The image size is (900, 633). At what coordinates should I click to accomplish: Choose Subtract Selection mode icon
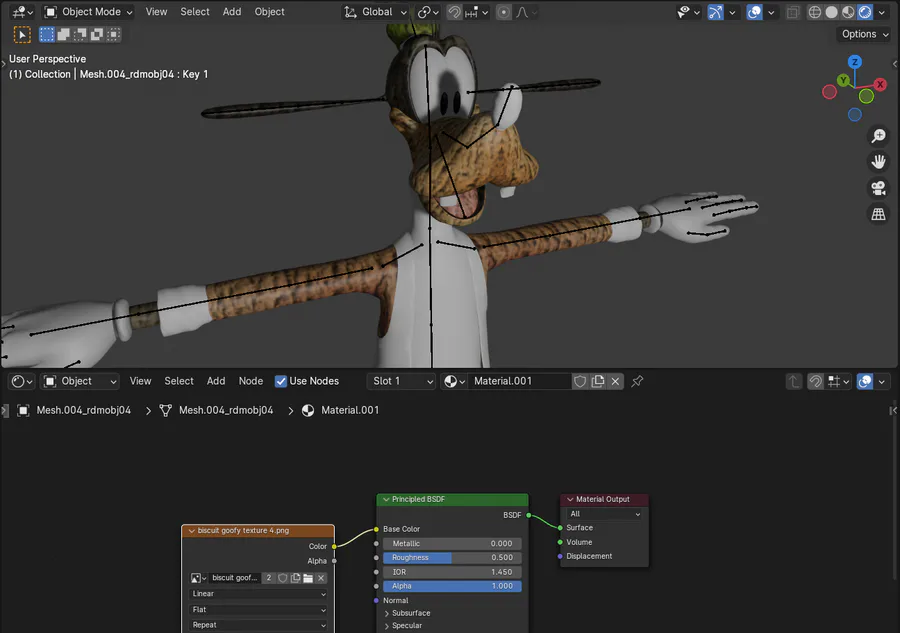(x=80, y=34)
